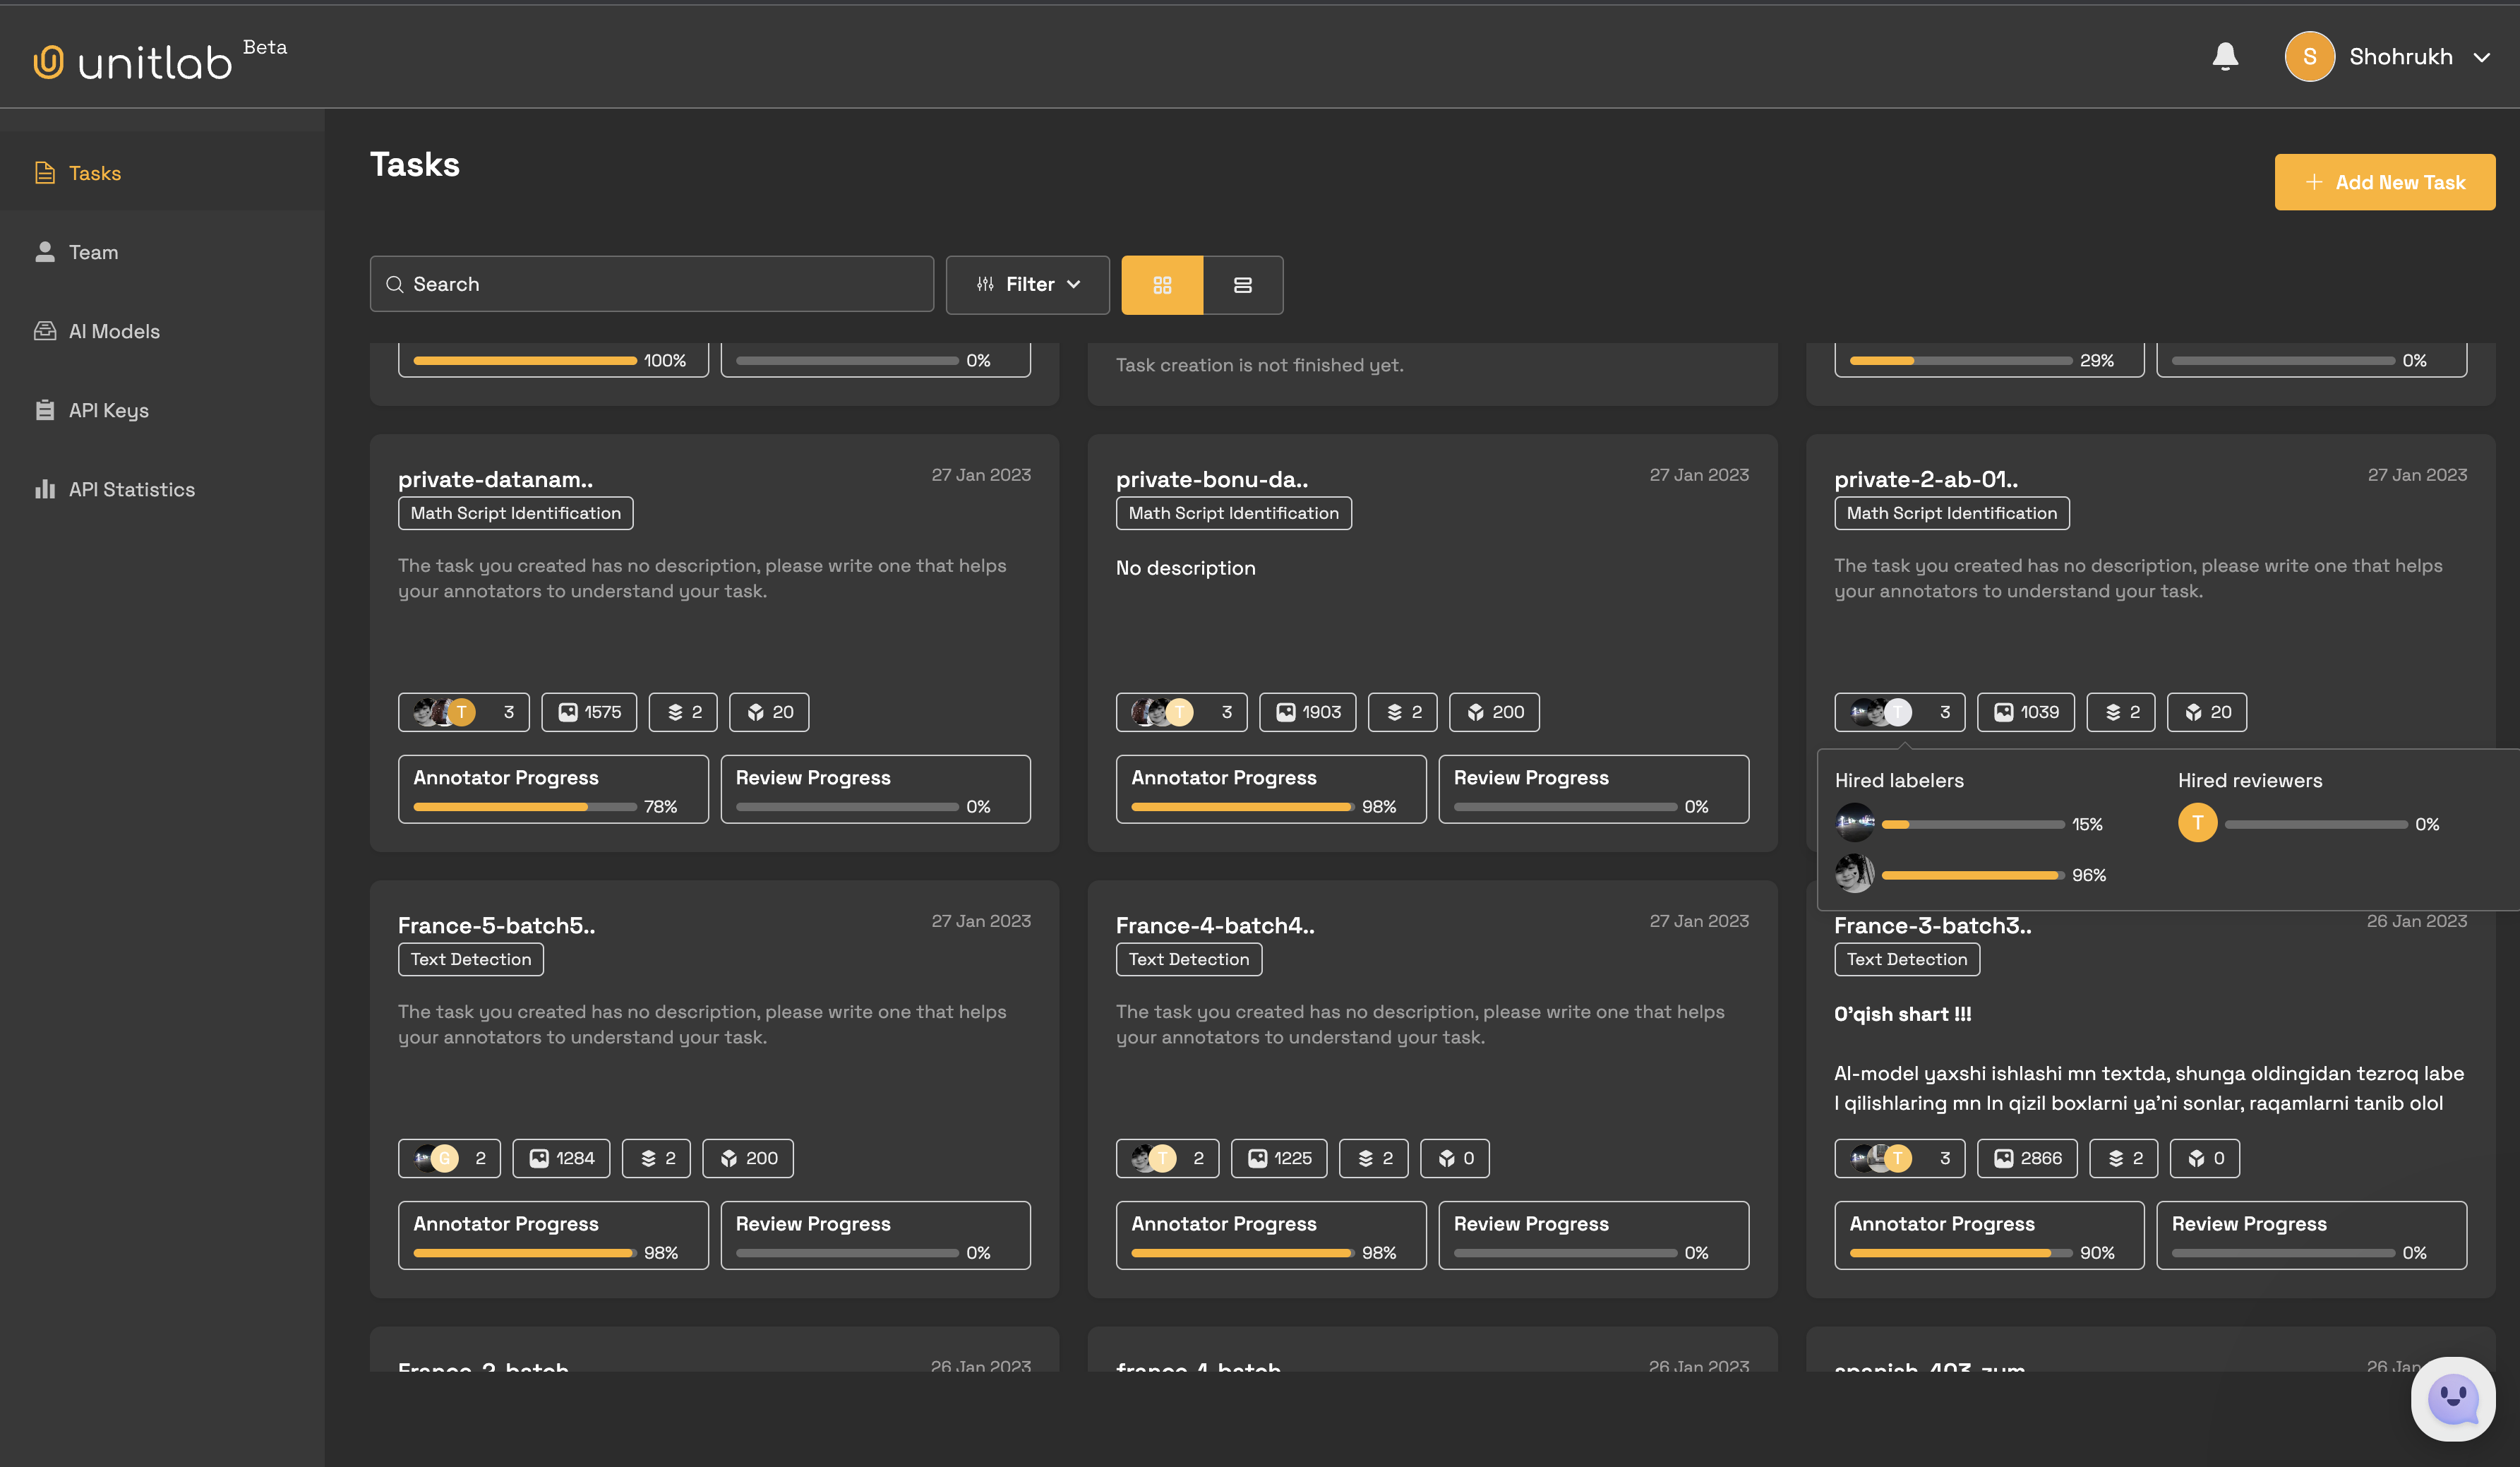Open the France-3-batch3.. task
This screenshot has width=2520, height=1467.
pyautogui.click(x=1933, y=925)
